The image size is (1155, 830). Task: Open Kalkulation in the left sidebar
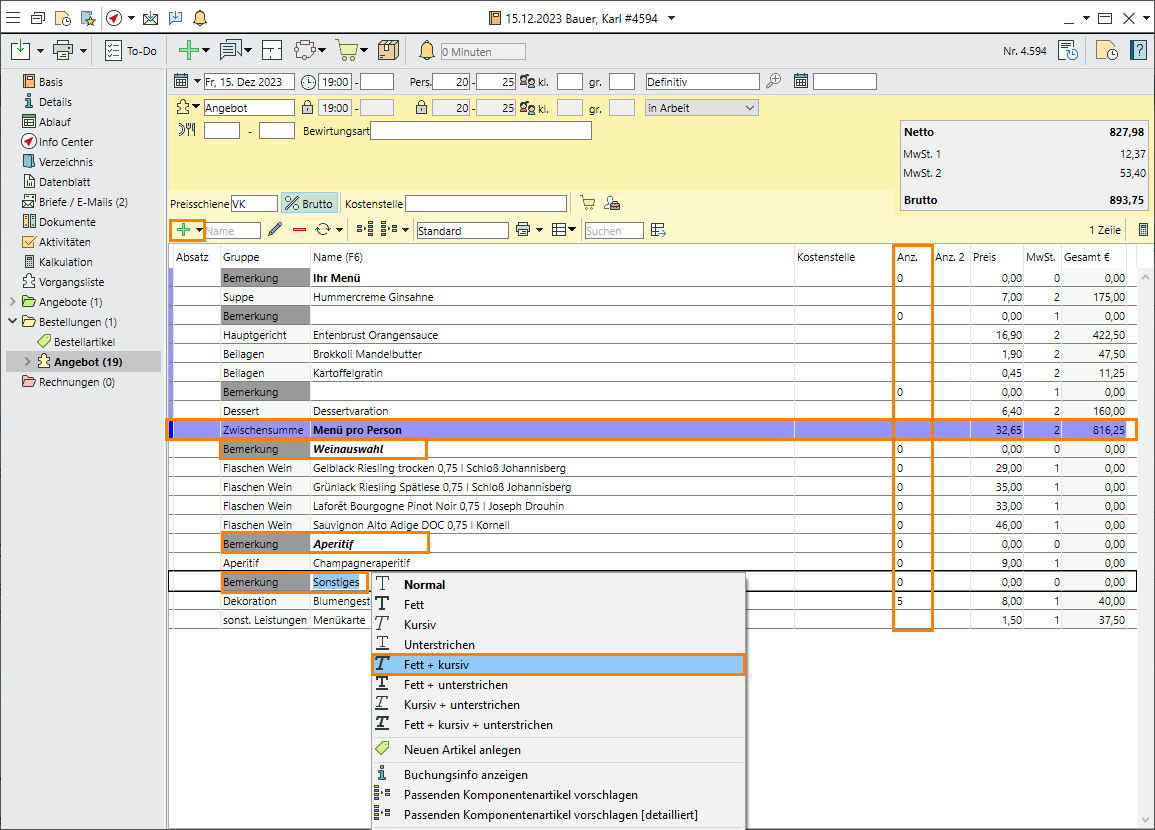[65, 262]
